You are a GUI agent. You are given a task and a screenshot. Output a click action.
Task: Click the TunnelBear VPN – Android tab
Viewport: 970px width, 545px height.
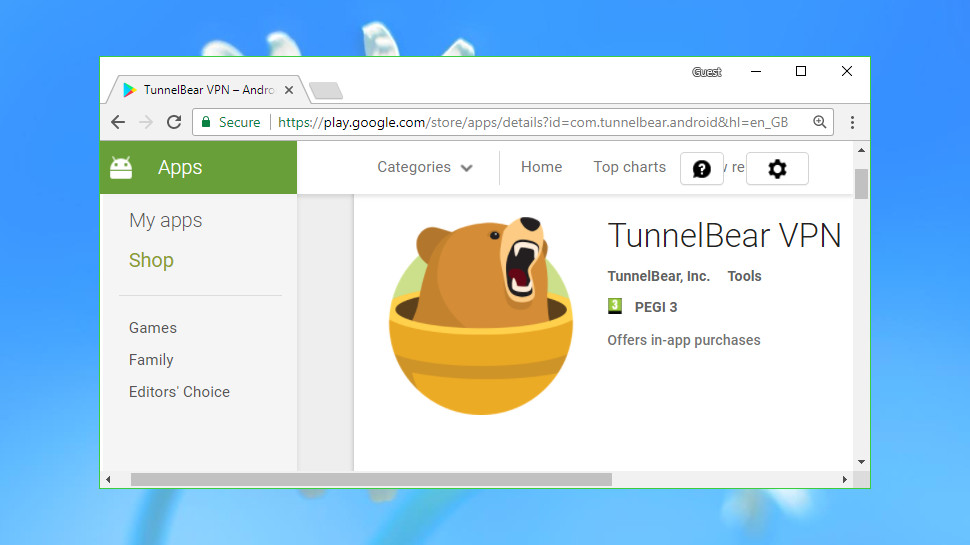[208, 90]
